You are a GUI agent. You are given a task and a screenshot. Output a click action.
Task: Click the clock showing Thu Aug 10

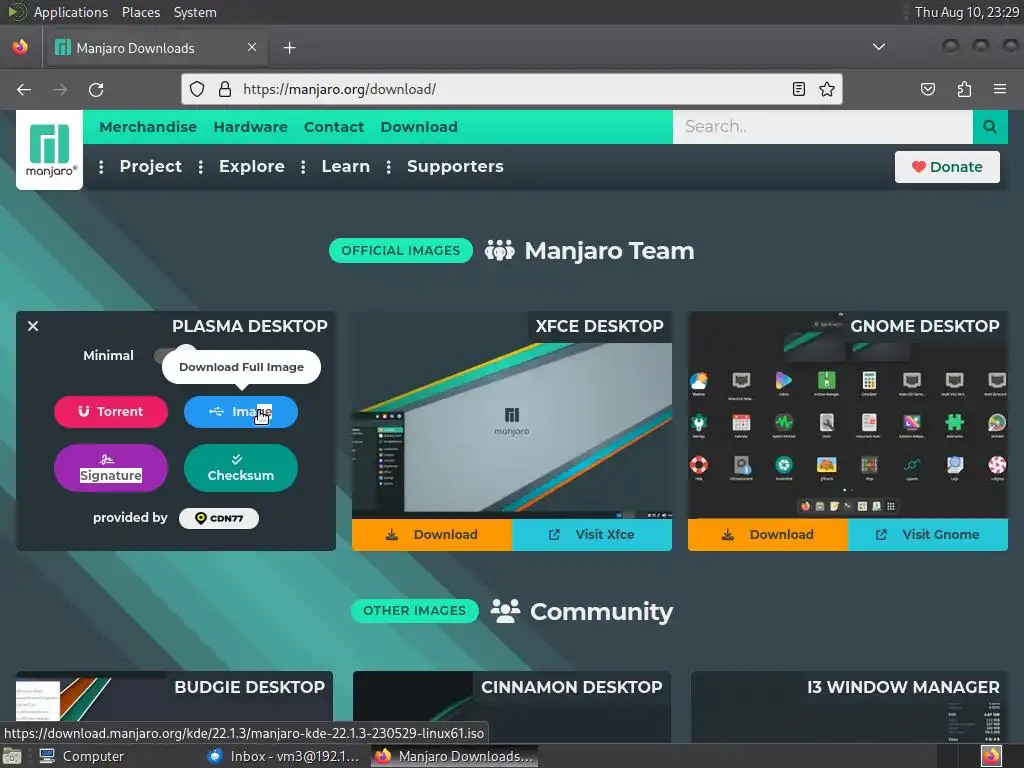[x=967, y=12]
